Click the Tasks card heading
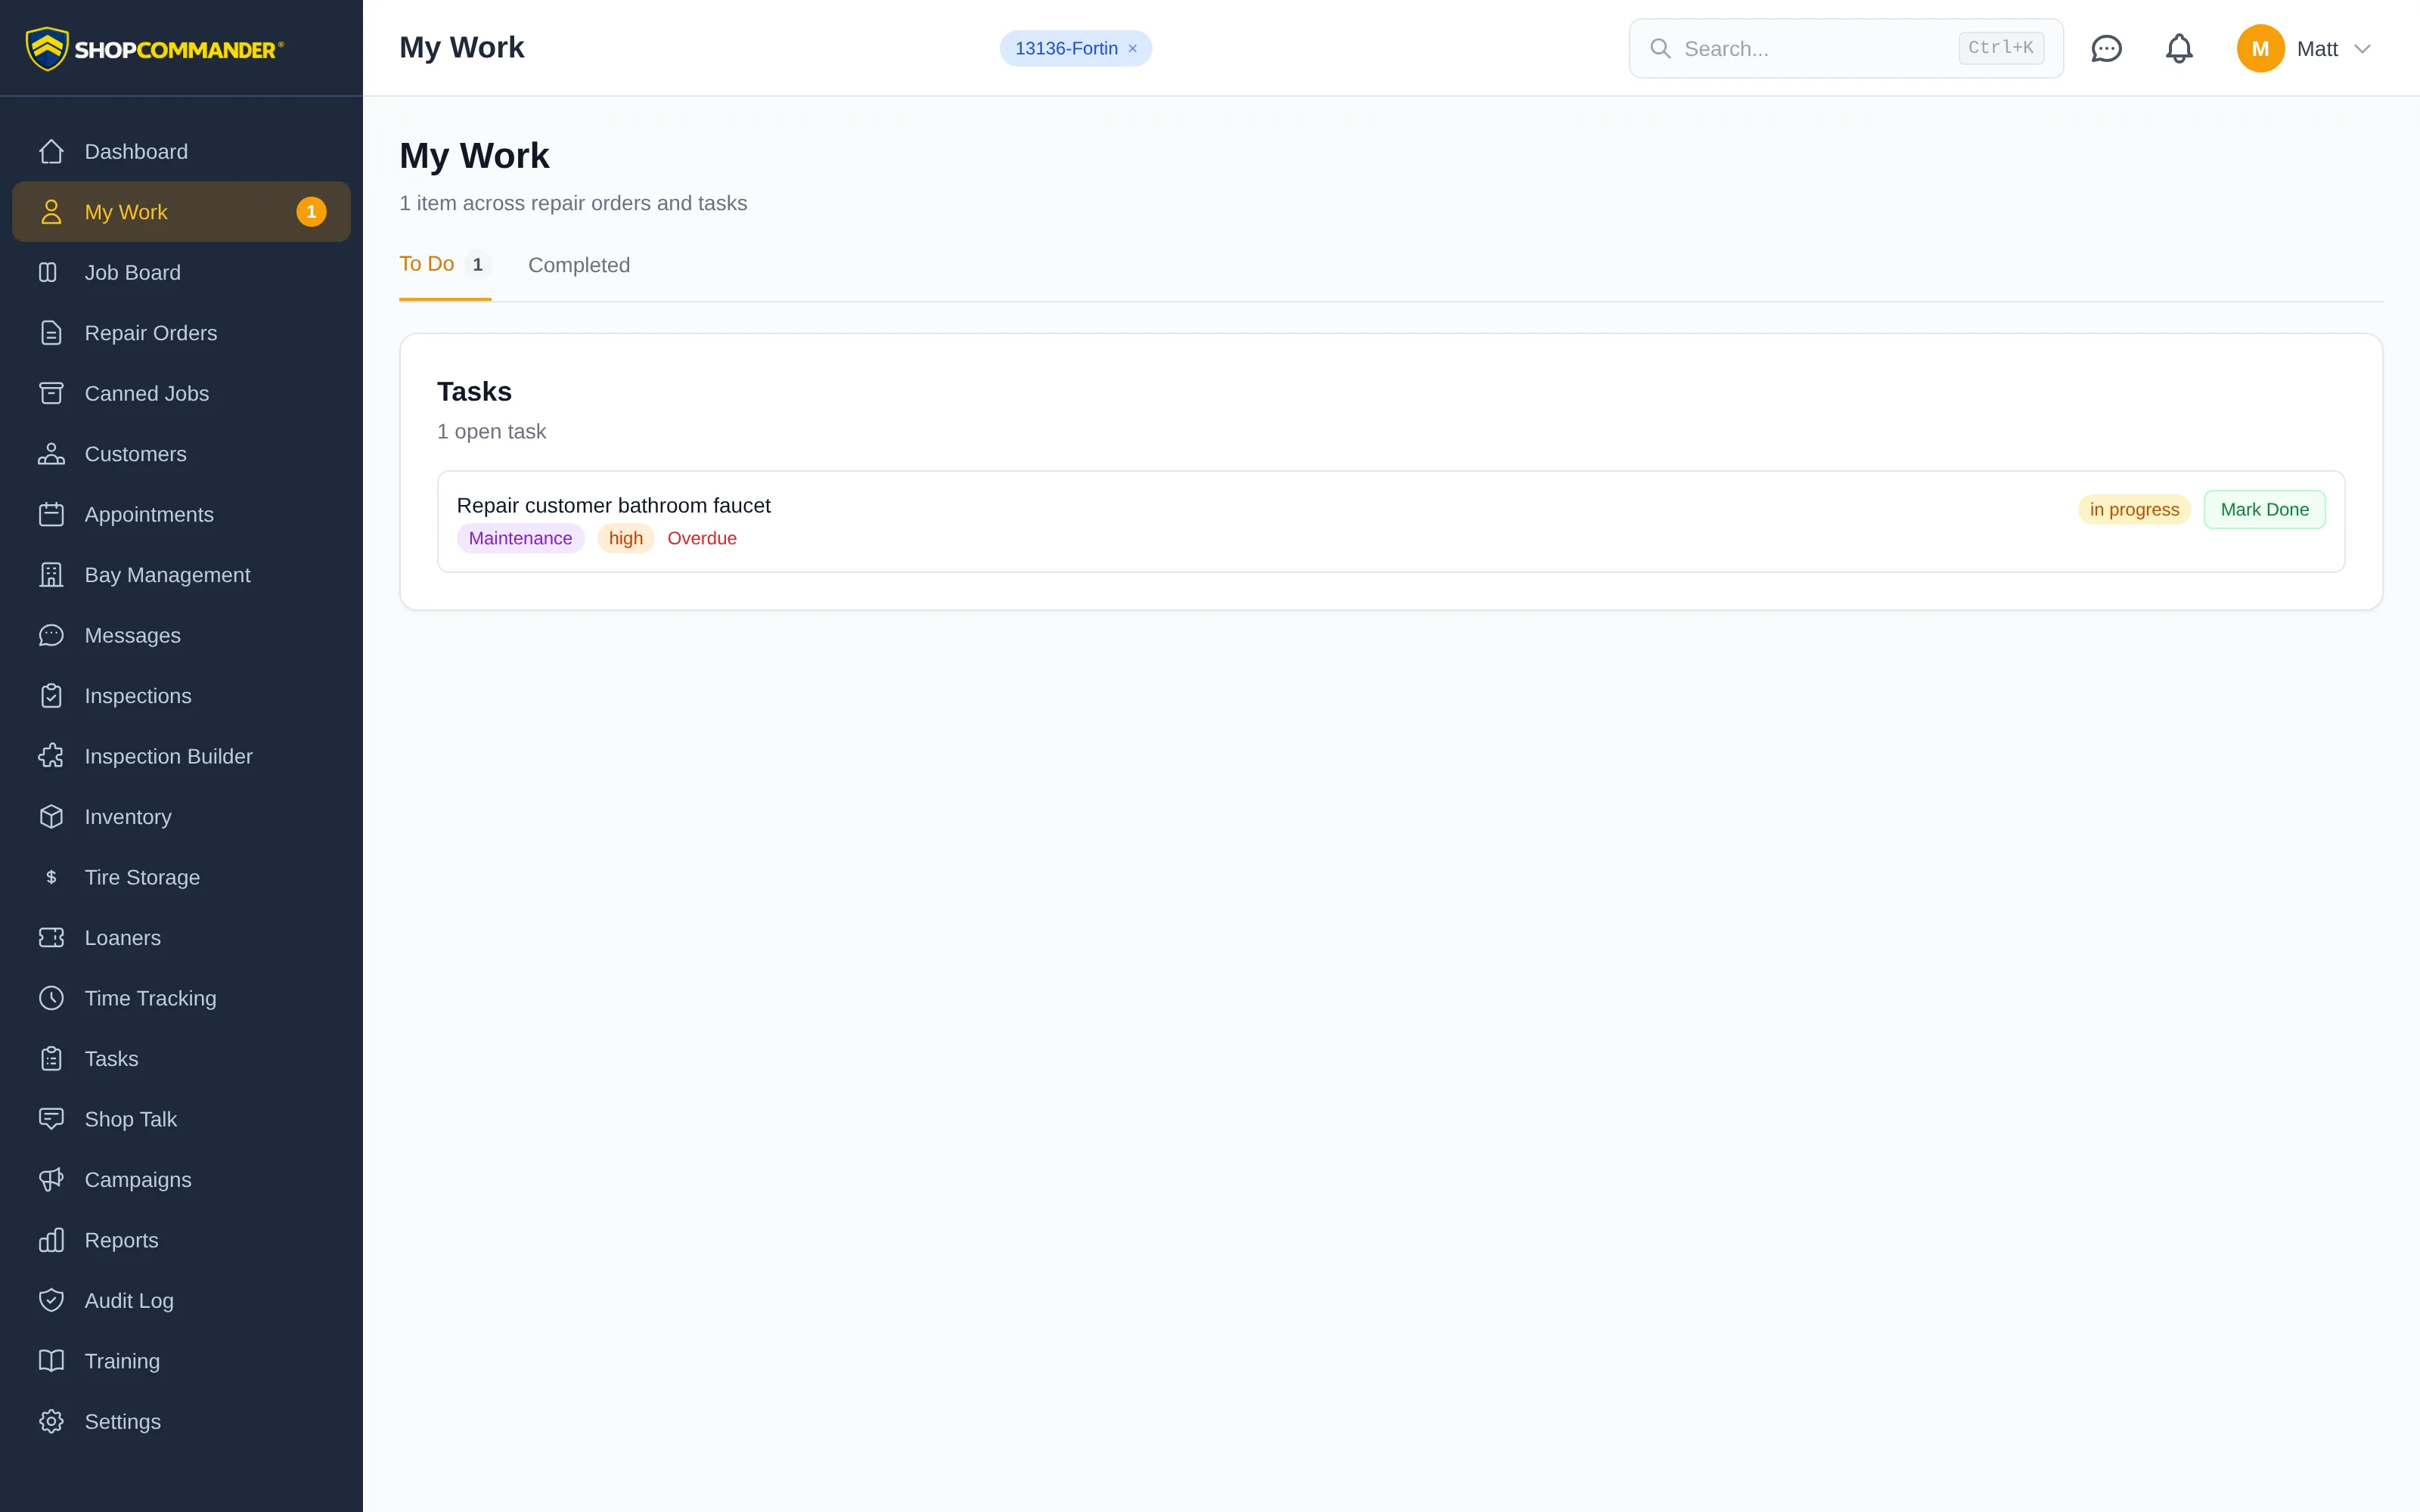Image resolution: width=2420 pixels, height=1512 pixels. pyautogui.click(x=474, y=392)
